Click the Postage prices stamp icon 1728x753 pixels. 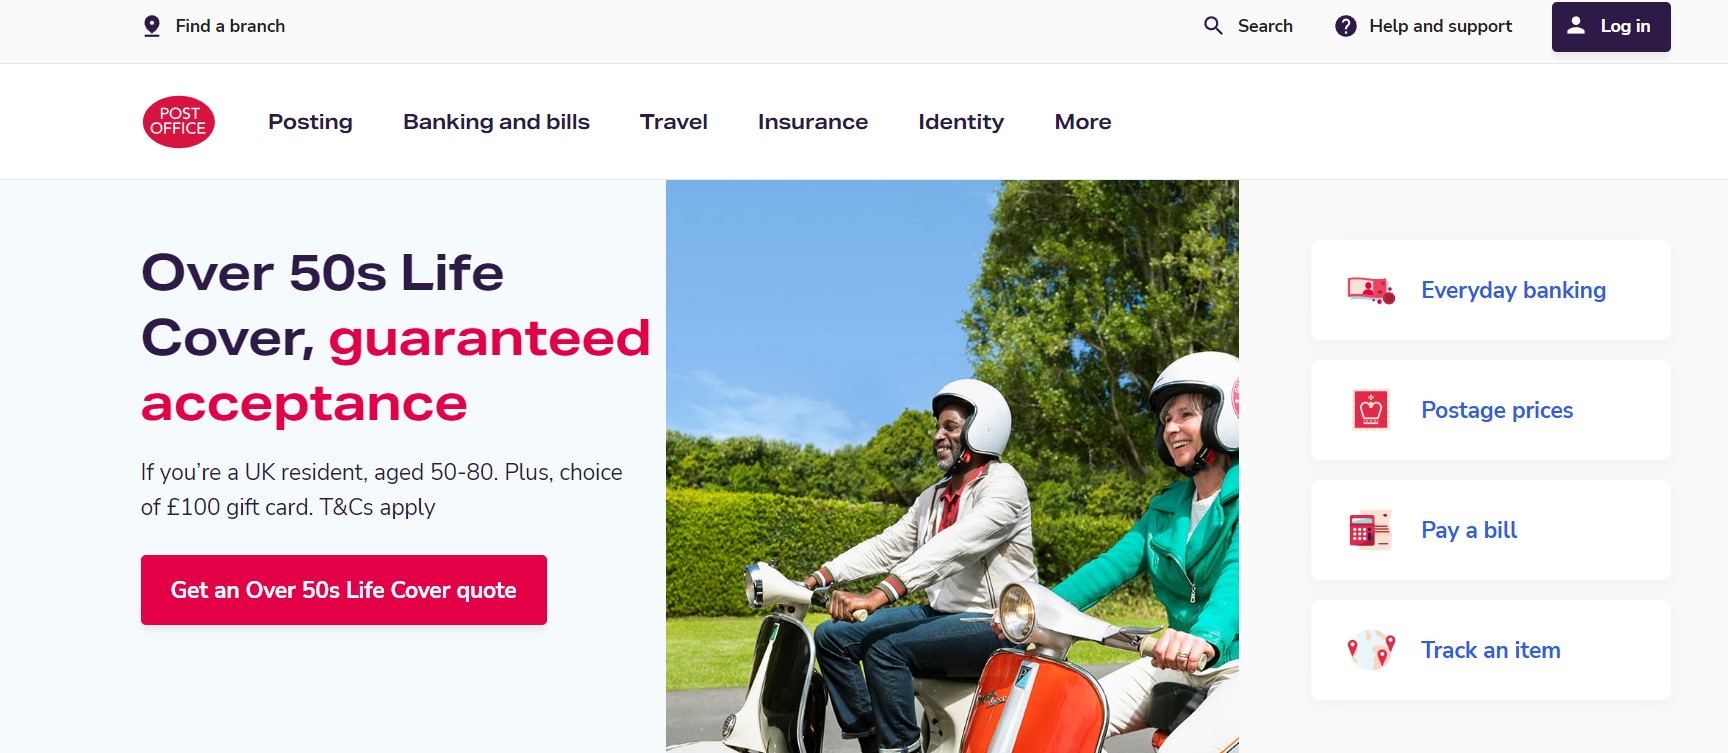point(1371,410)
